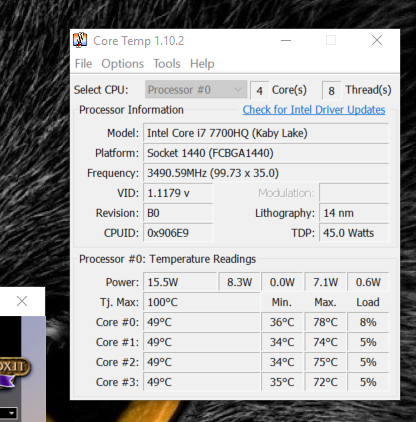
Task: Click Core #0 load value 8%
Action: pyautogui.click(x=368, y=322)
